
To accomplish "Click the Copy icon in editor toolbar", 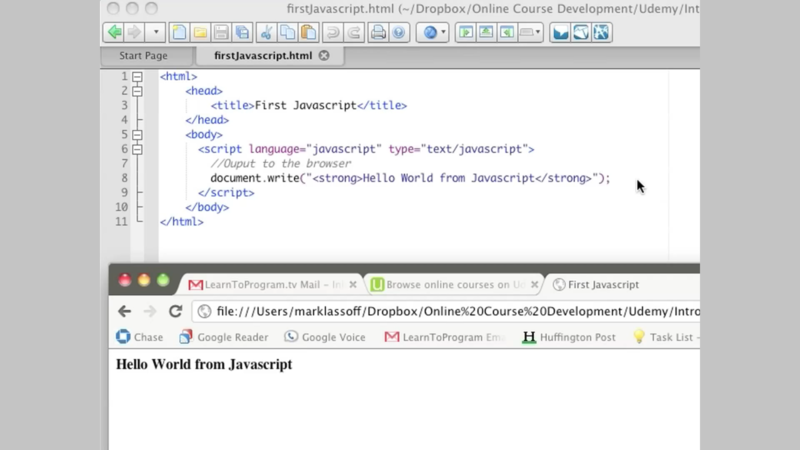I will 287,32.
